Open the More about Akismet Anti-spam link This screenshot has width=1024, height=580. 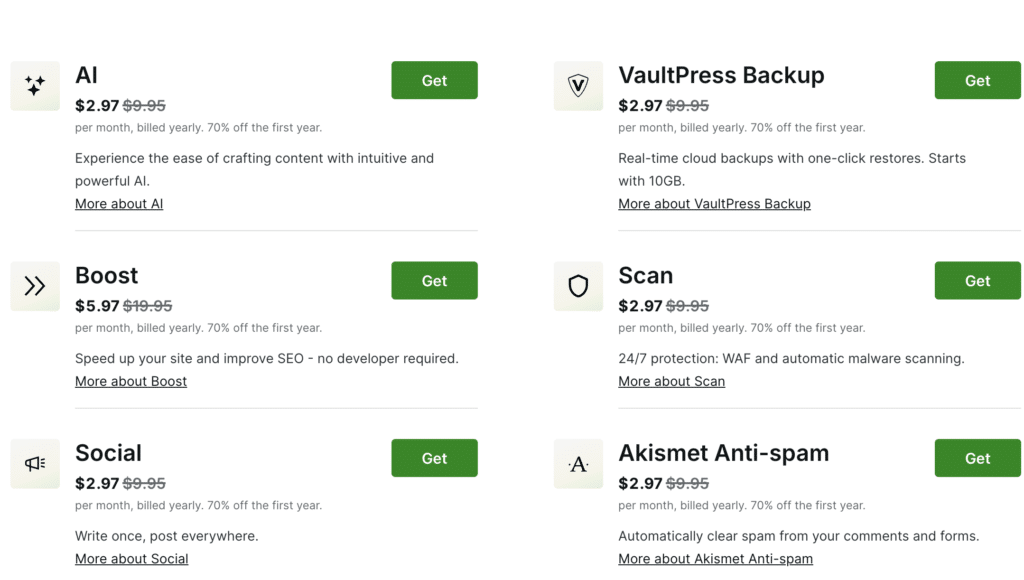click(x=715, y=558)
